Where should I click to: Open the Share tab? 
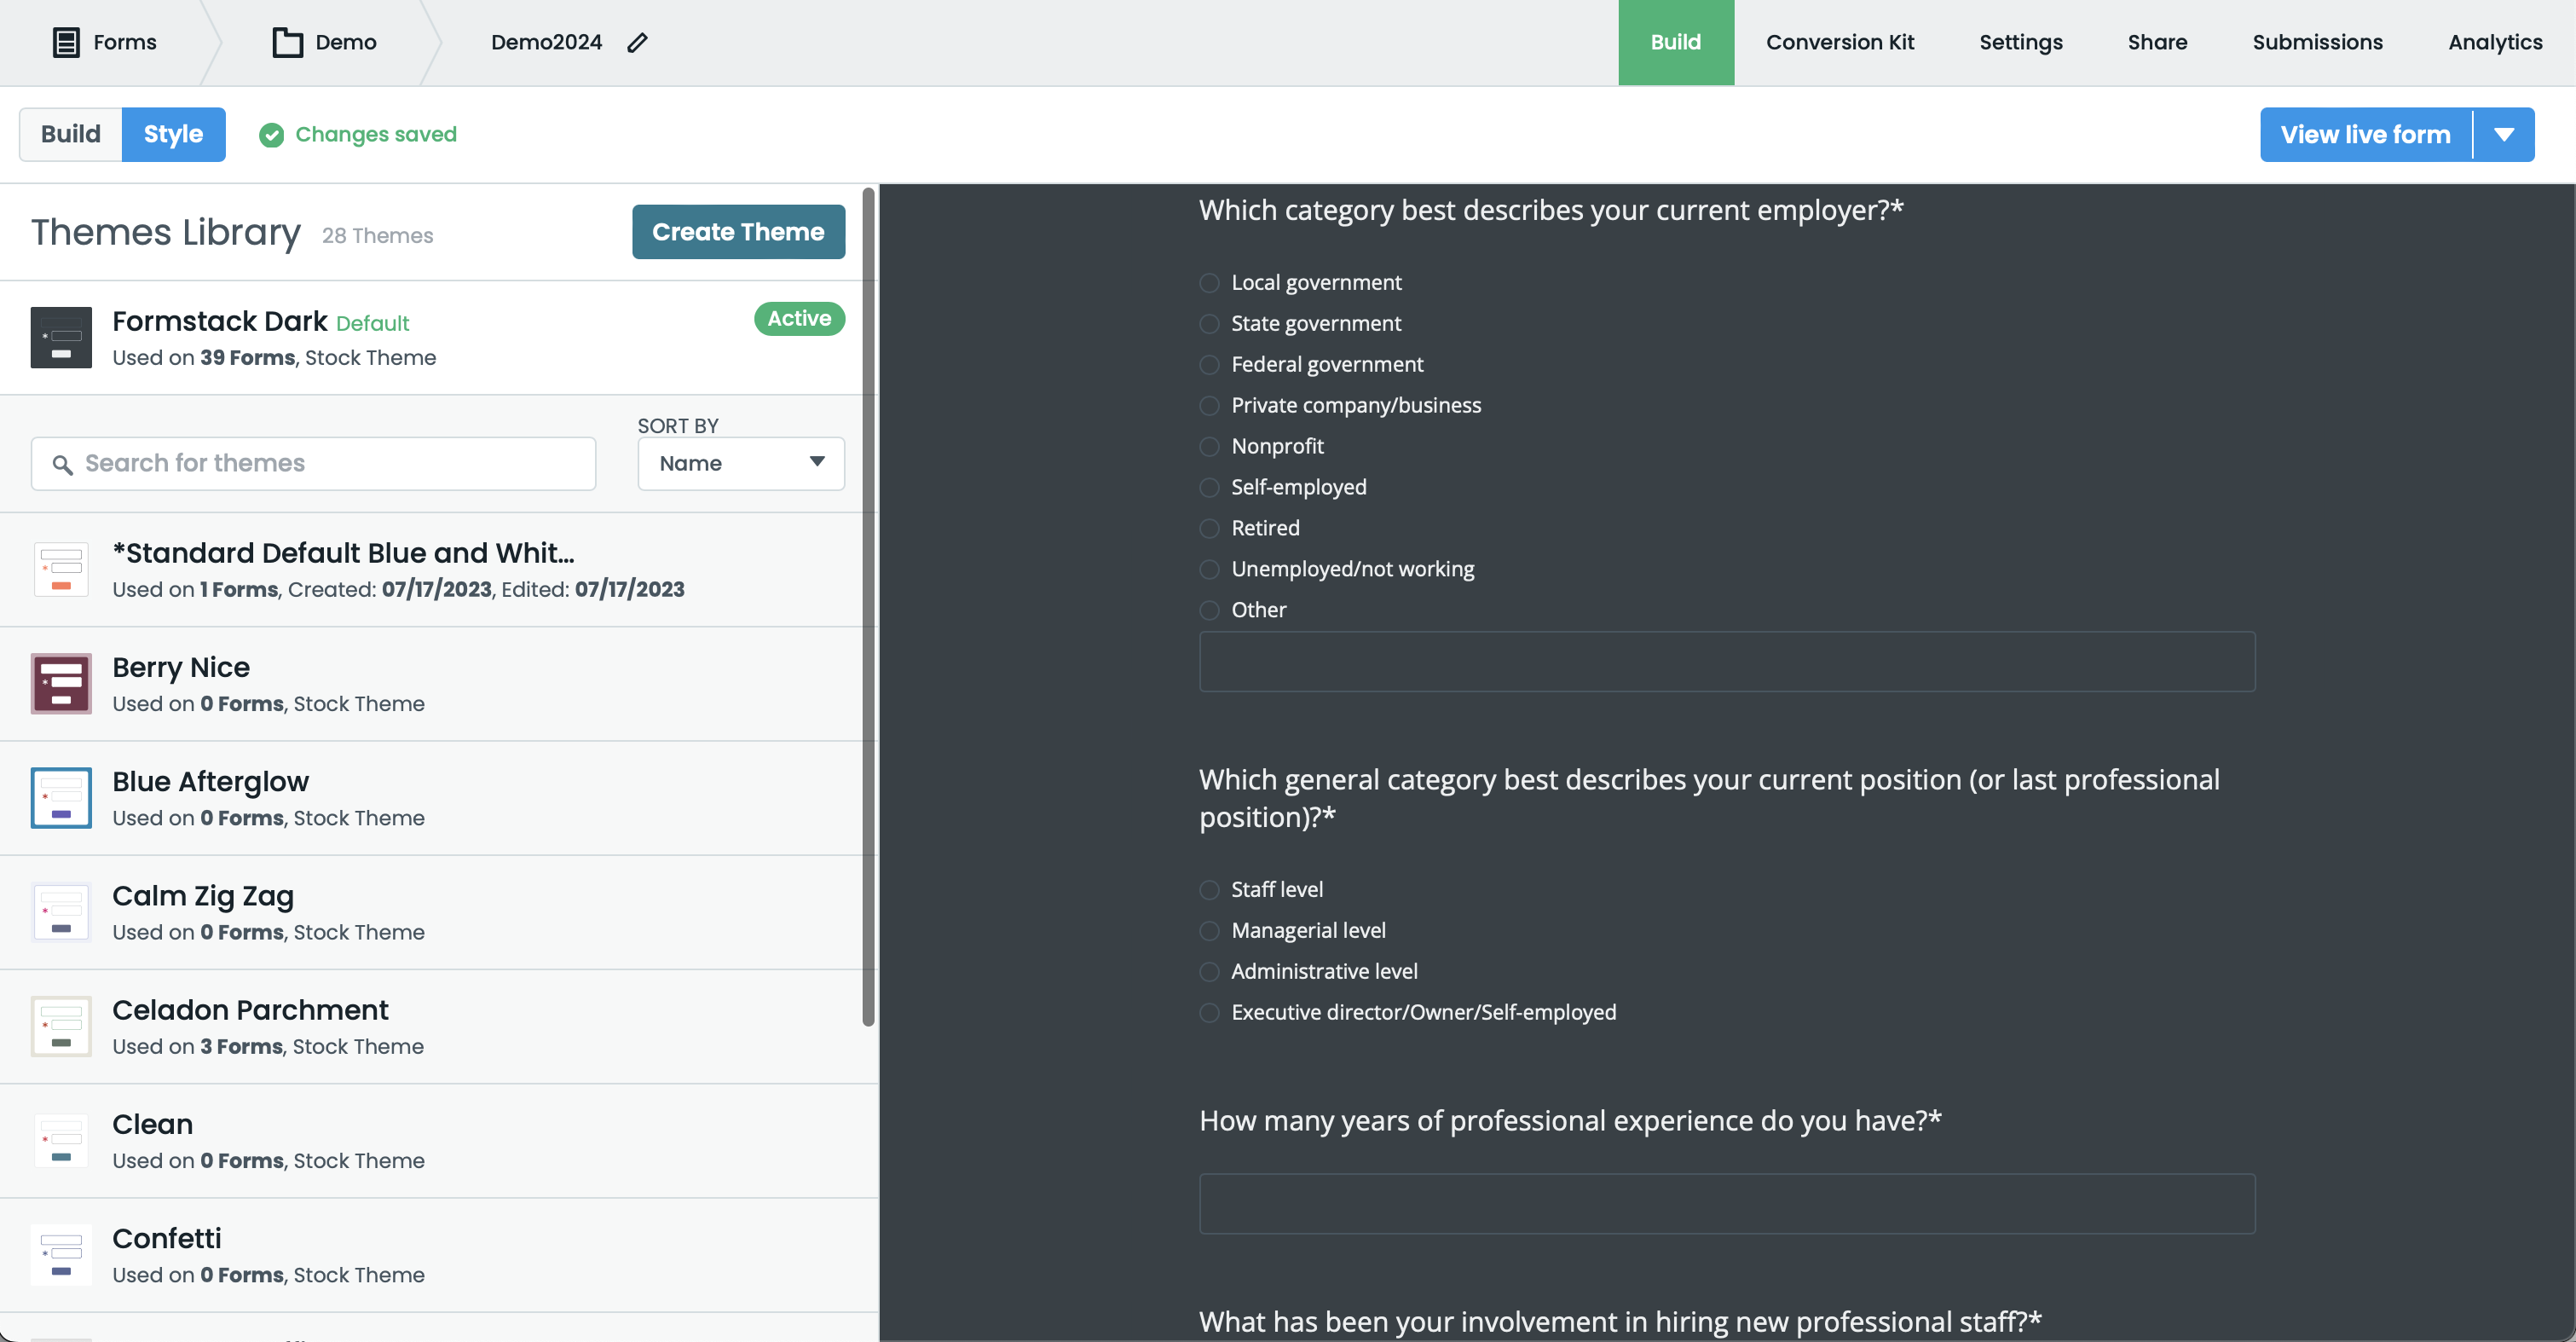[2157, 42]
